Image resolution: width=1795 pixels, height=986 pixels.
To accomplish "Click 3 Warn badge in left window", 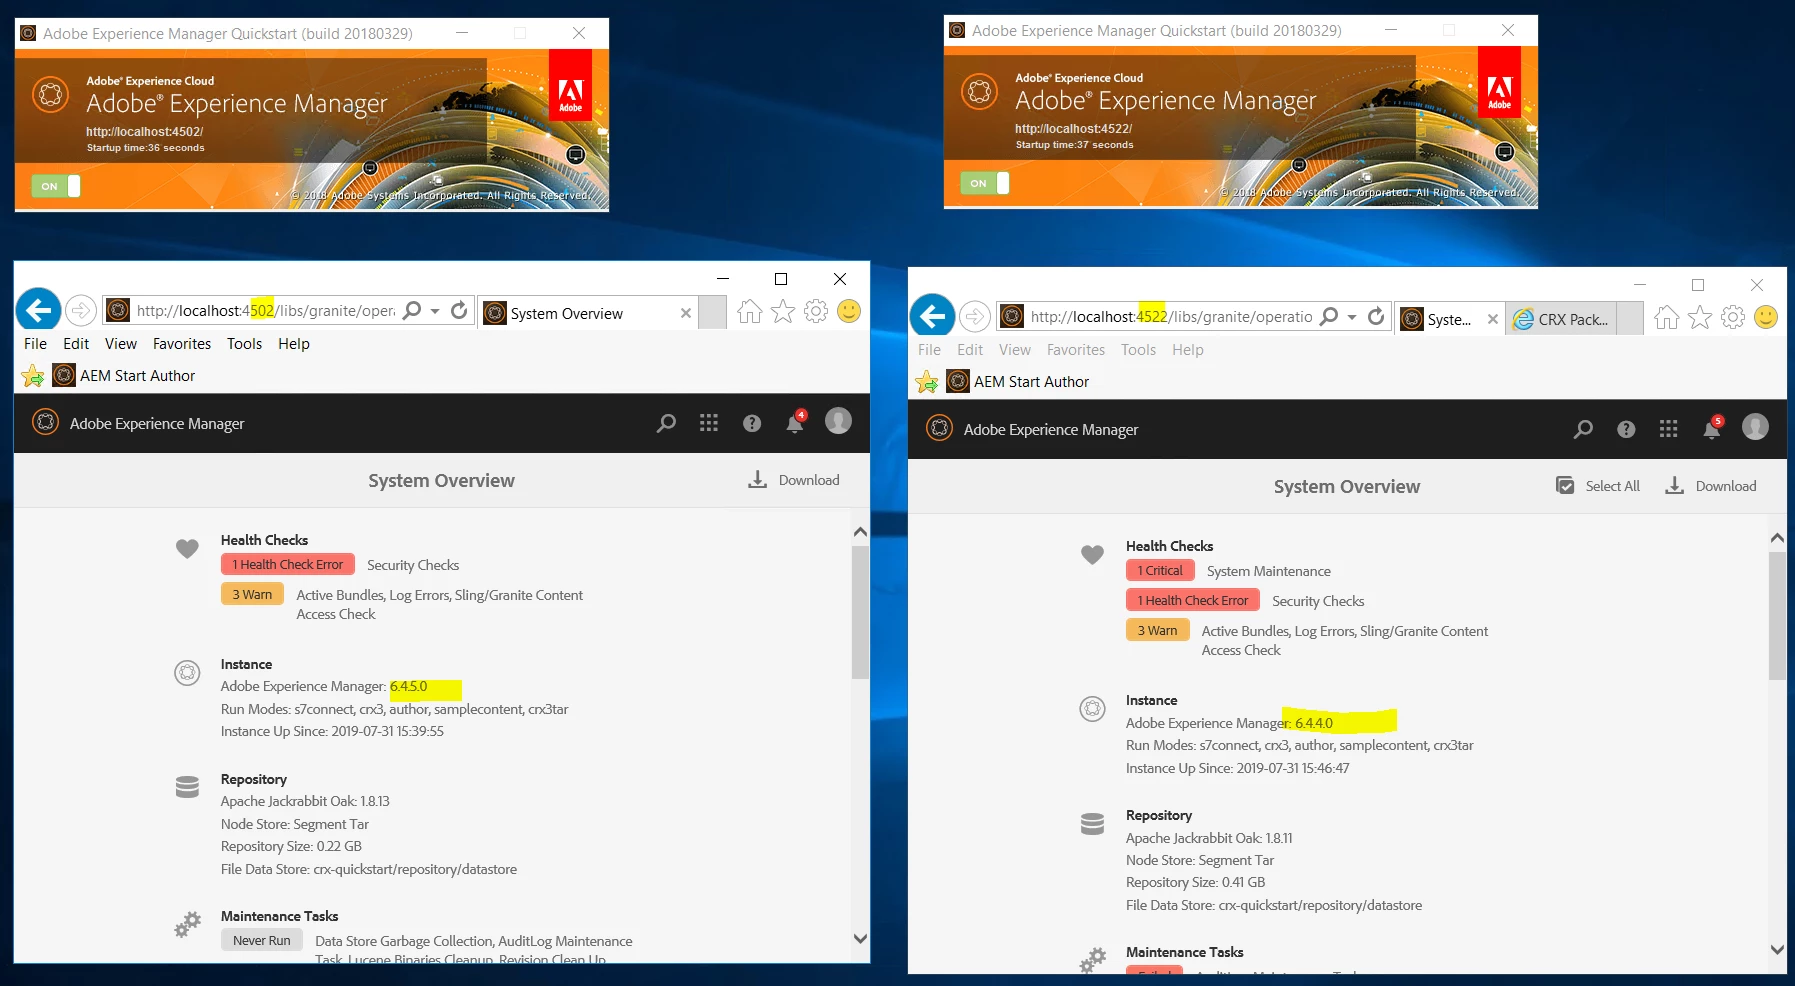I will point(253,595).
